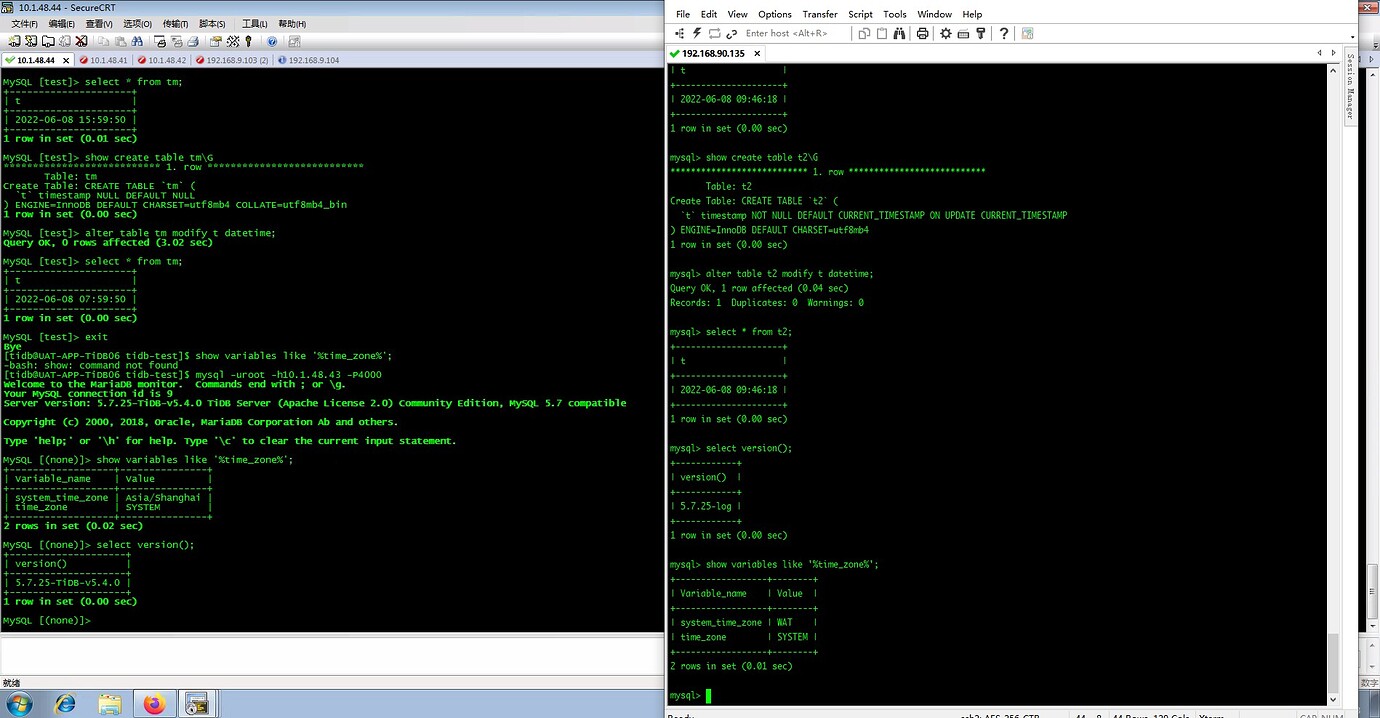Click the Help question-mark icon in Xshell
Viewport: 1380px width, 718px height.
tap(1004, 33)
